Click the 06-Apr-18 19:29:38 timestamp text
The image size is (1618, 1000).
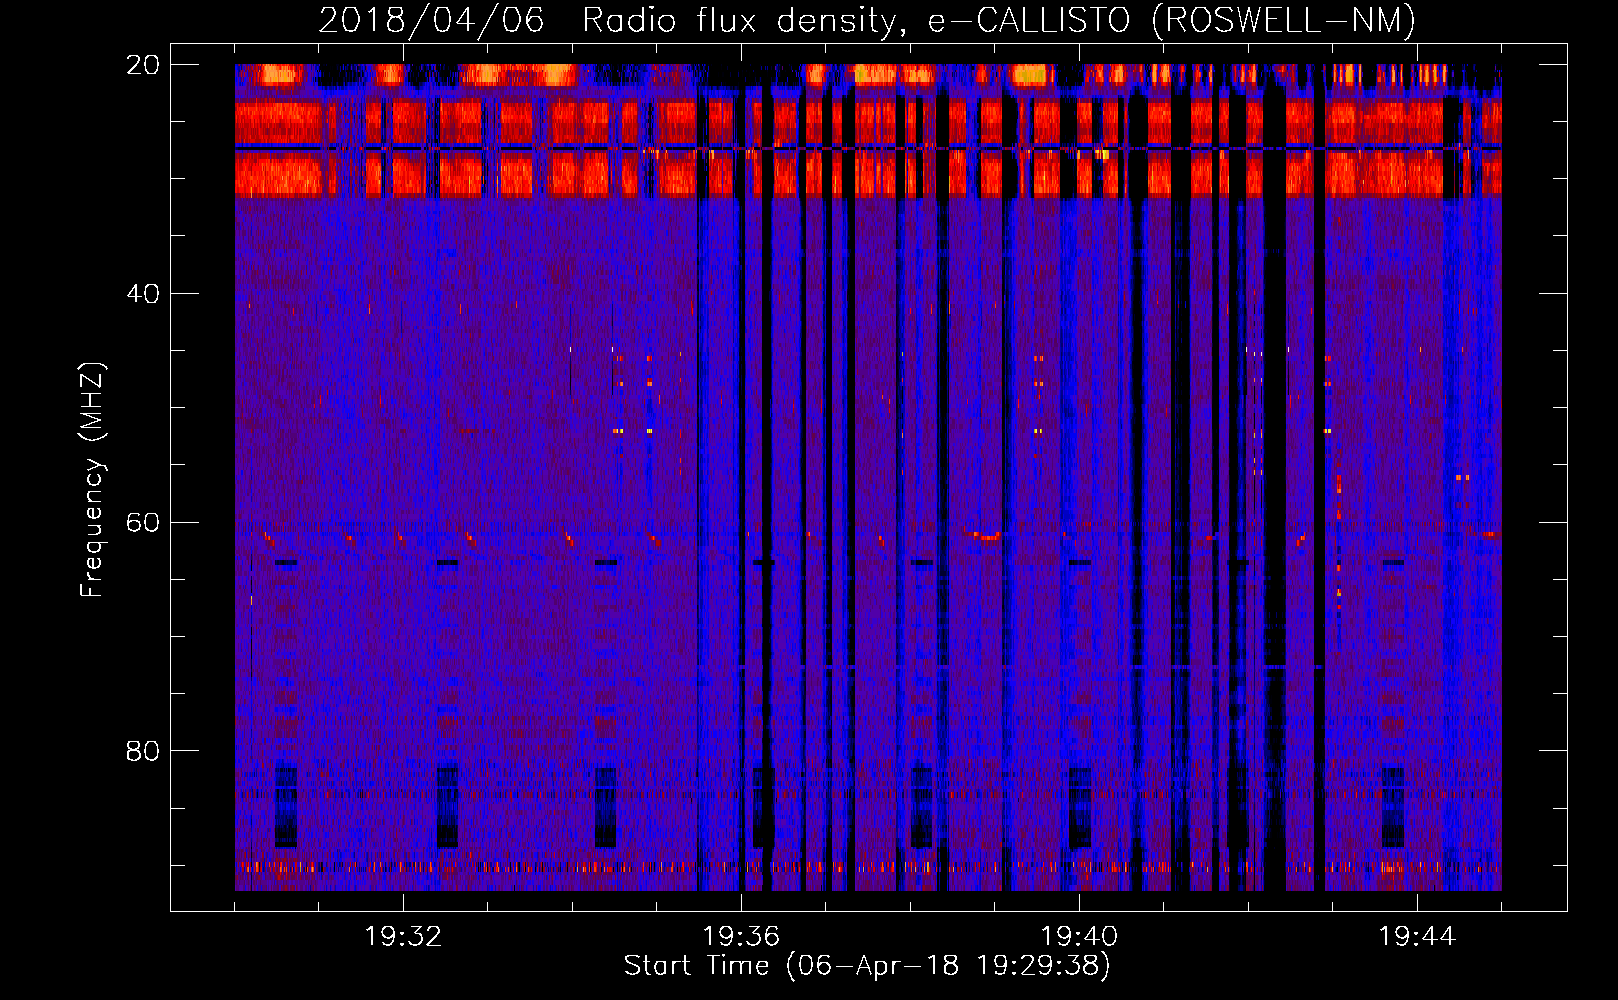(x=948, y=966)
